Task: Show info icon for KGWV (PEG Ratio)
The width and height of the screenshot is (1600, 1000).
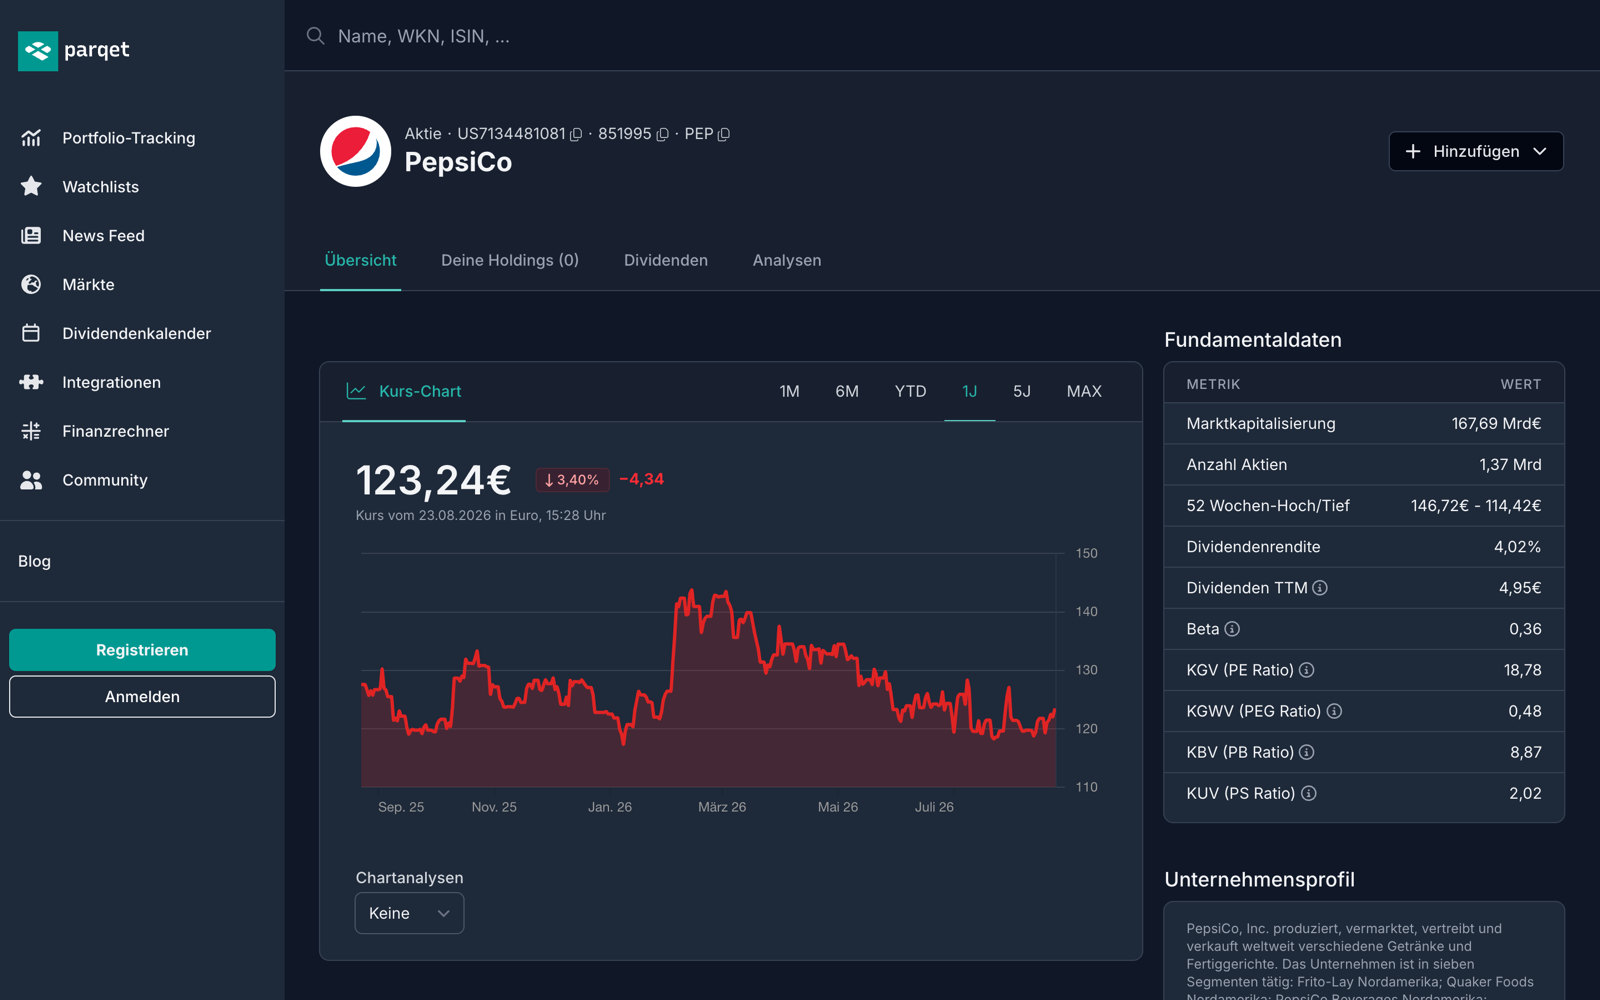Action: (x=1334, y=711)
